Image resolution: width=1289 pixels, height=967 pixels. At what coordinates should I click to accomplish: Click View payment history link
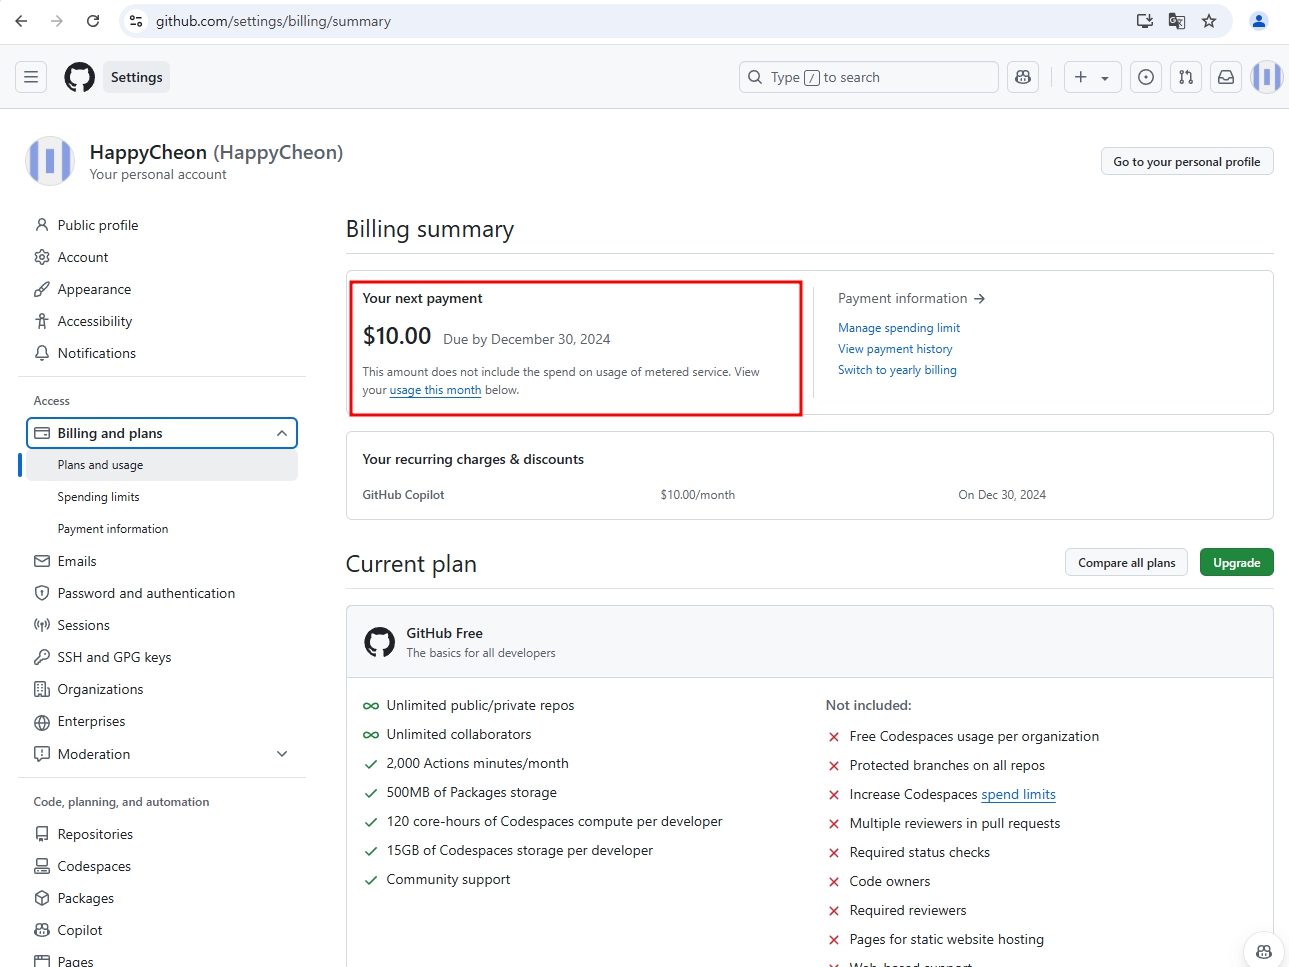(x=895, y=349)
